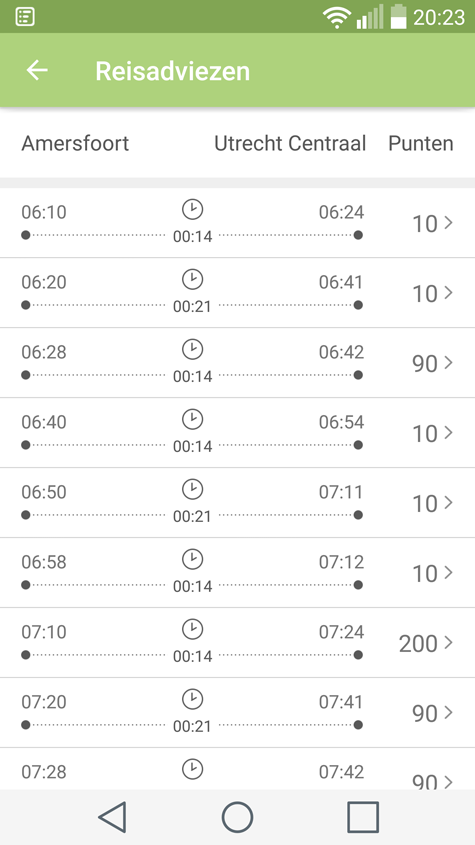The image size is (475, 845).
Task: Expand the 200 points trip chevron
Action: (448, 642)
